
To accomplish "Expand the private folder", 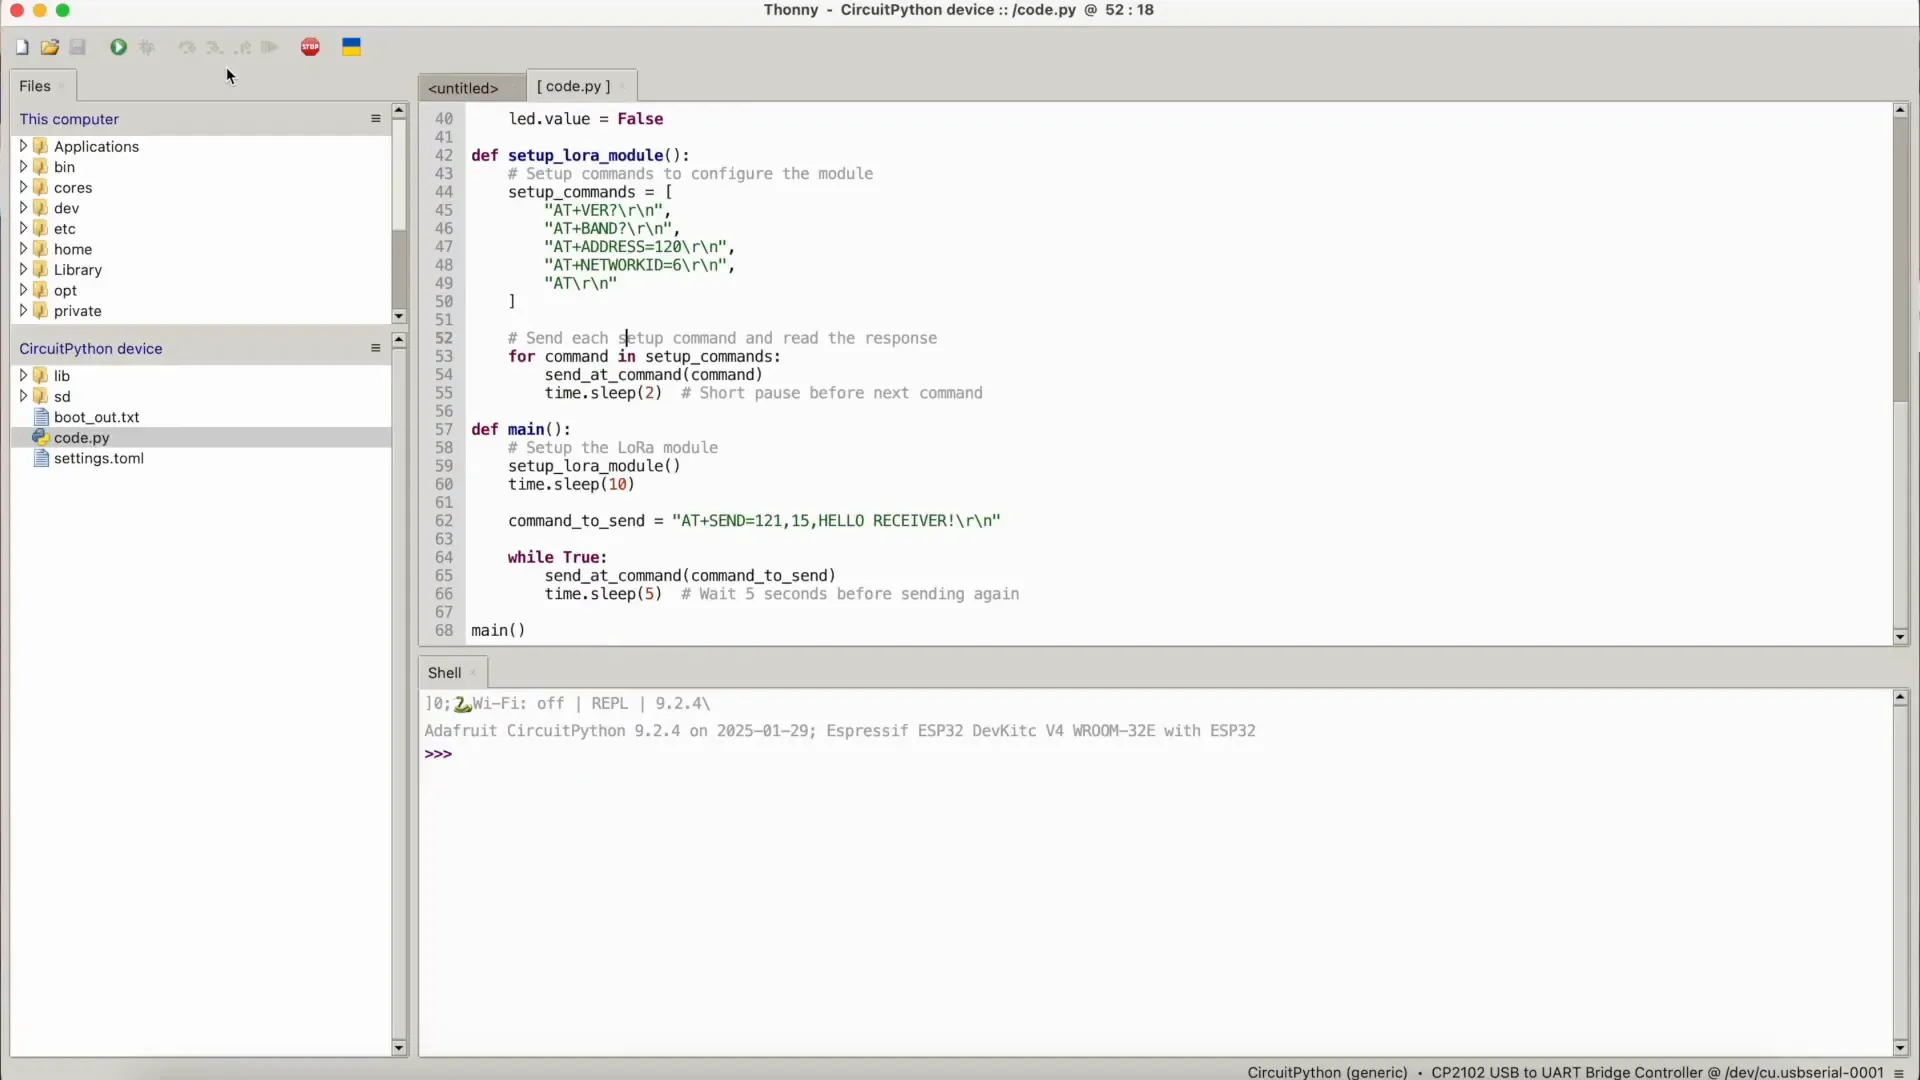I will click(x=23, y=312).
